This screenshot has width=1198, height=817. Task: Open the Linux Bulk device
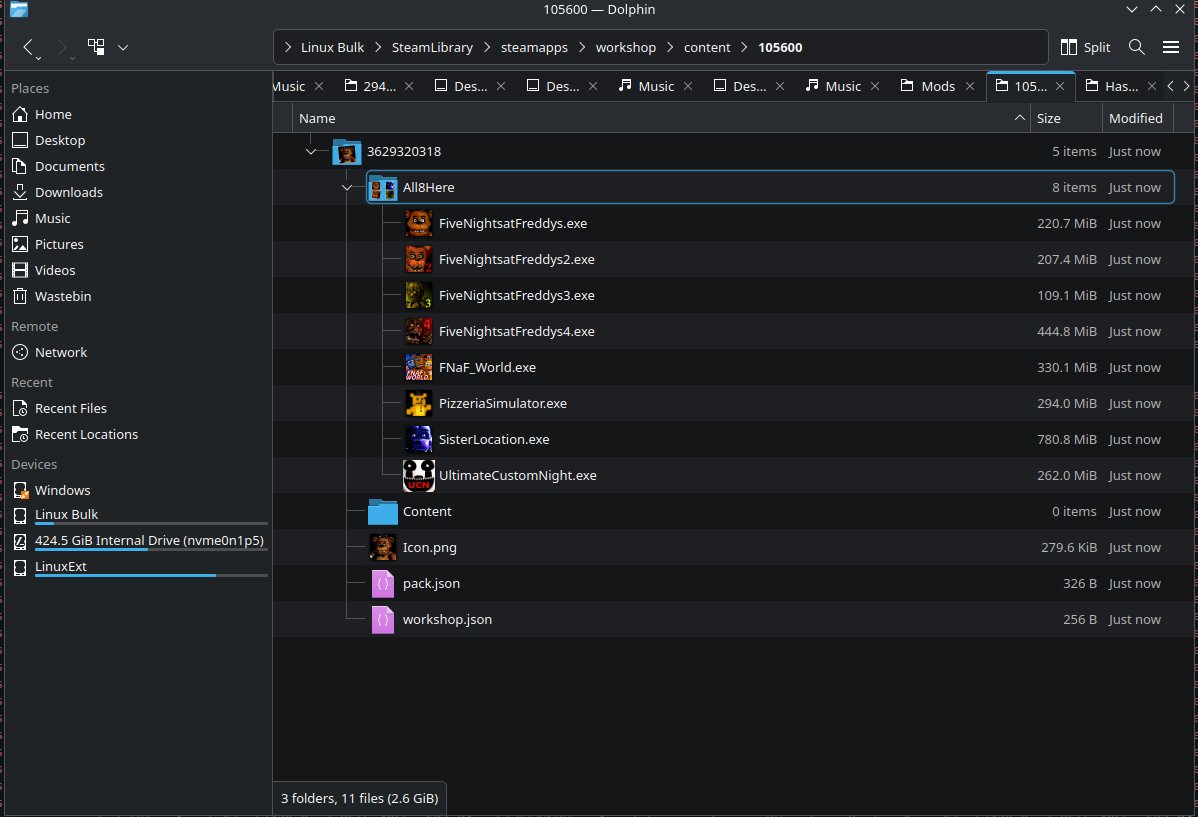pos(66,515)
